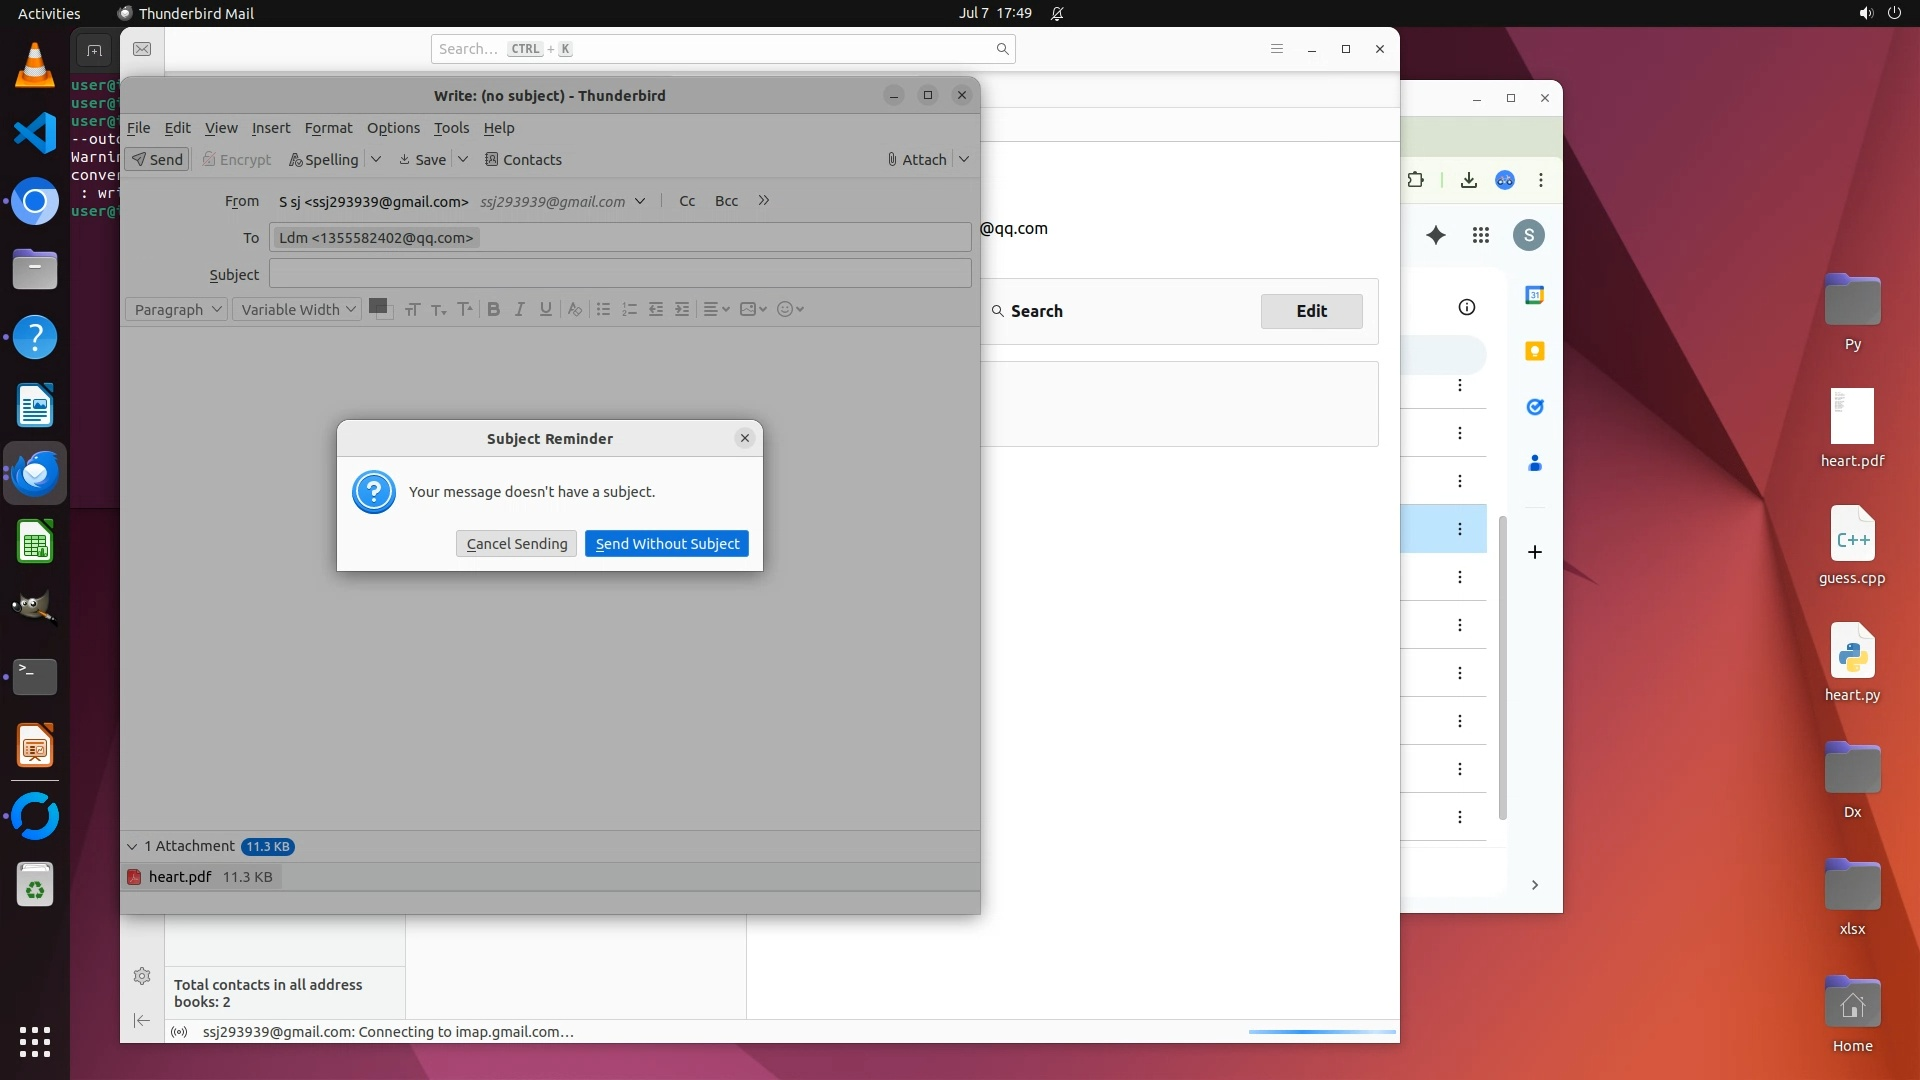Toggle italic text formatting
Screen dimensions: 1920x1080
[x=519, y=310]
